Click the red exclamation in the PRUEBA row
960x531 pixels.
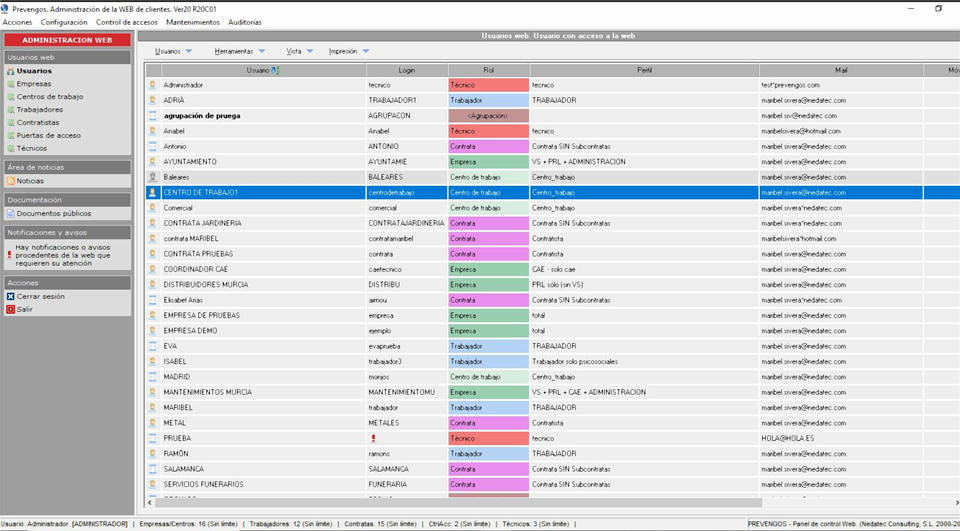pyautogui.click(x=372, y=438)
